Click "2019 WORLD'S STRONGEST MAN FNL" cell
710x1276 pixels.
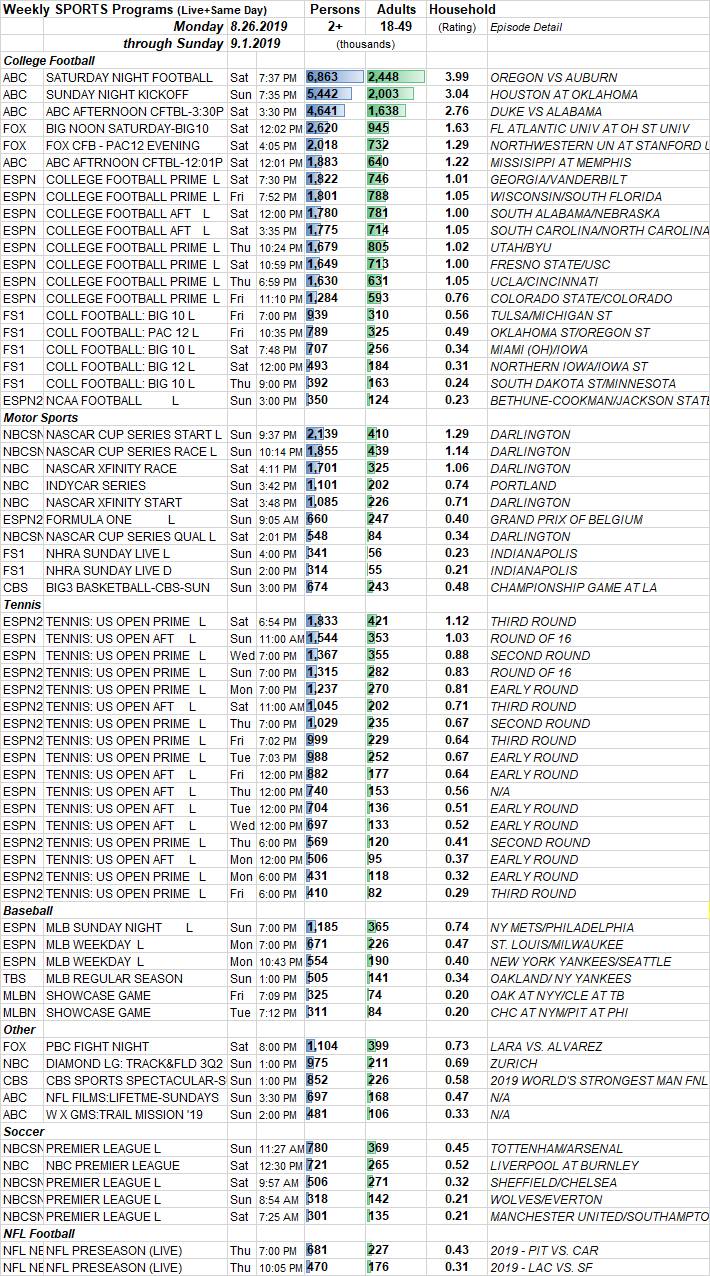click(x=599, y=1080)
